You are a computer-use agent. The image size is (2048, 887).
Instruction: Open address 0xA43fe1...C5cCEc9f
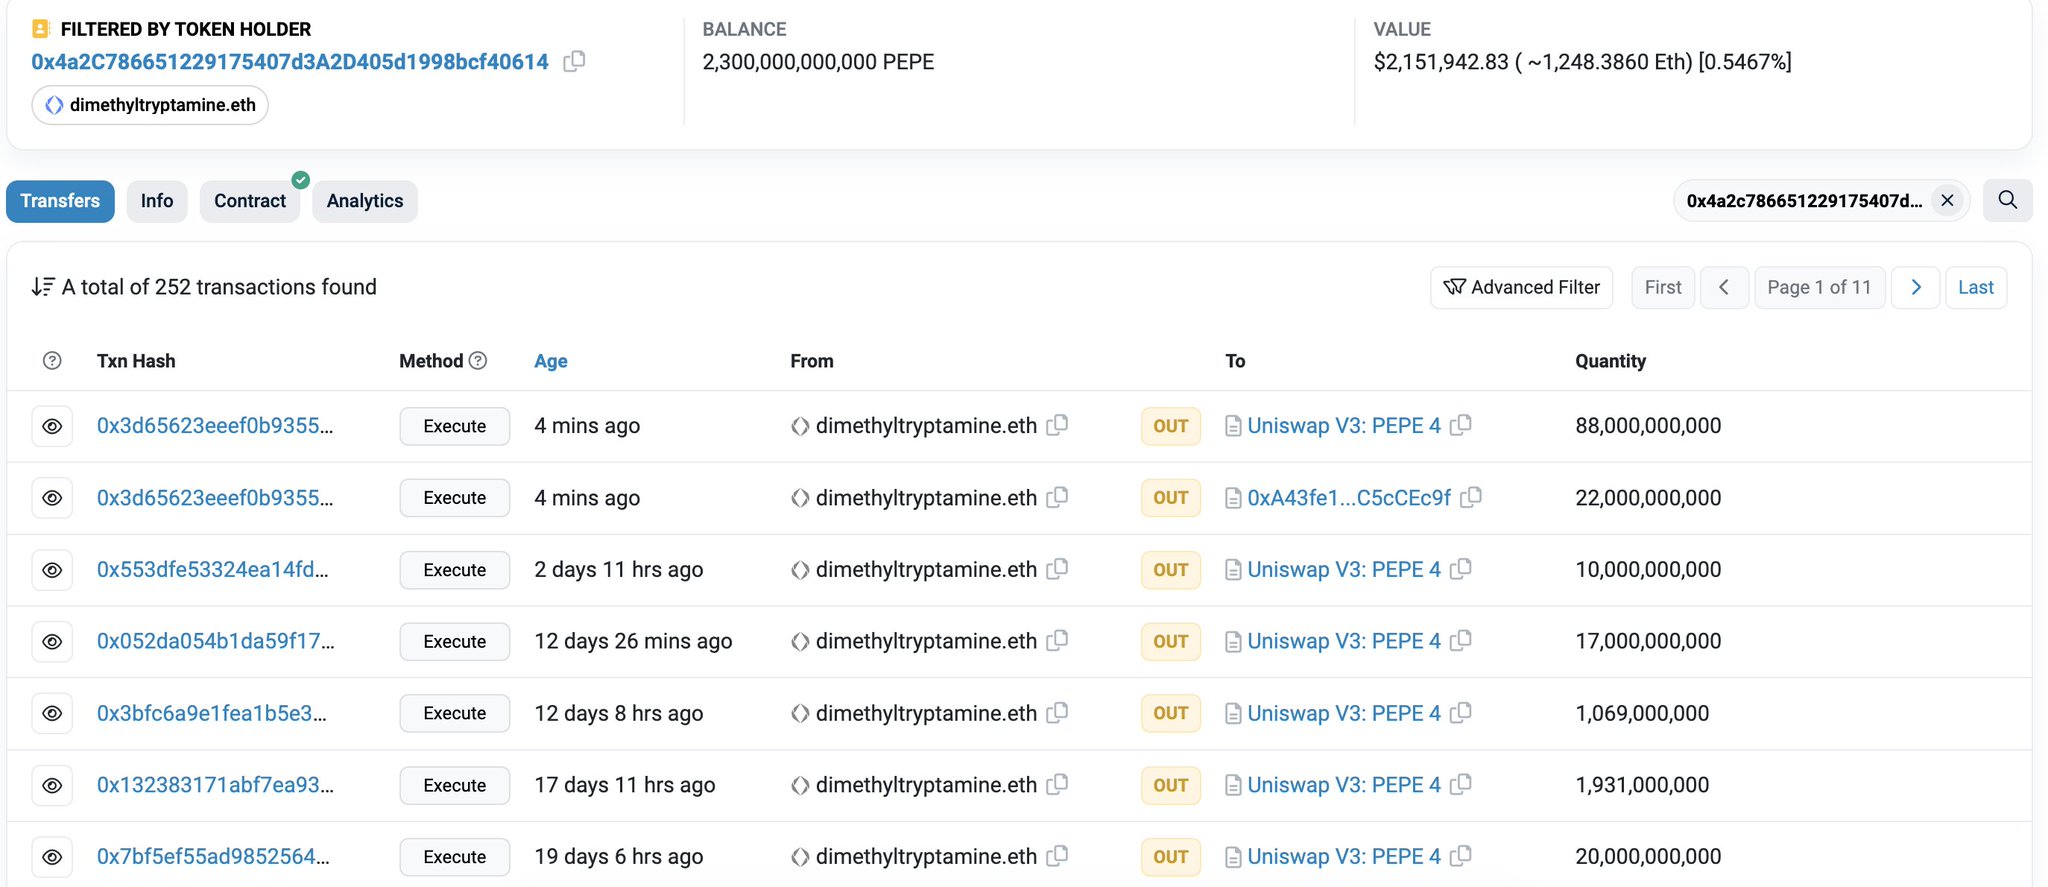(x=1349, y=498)
